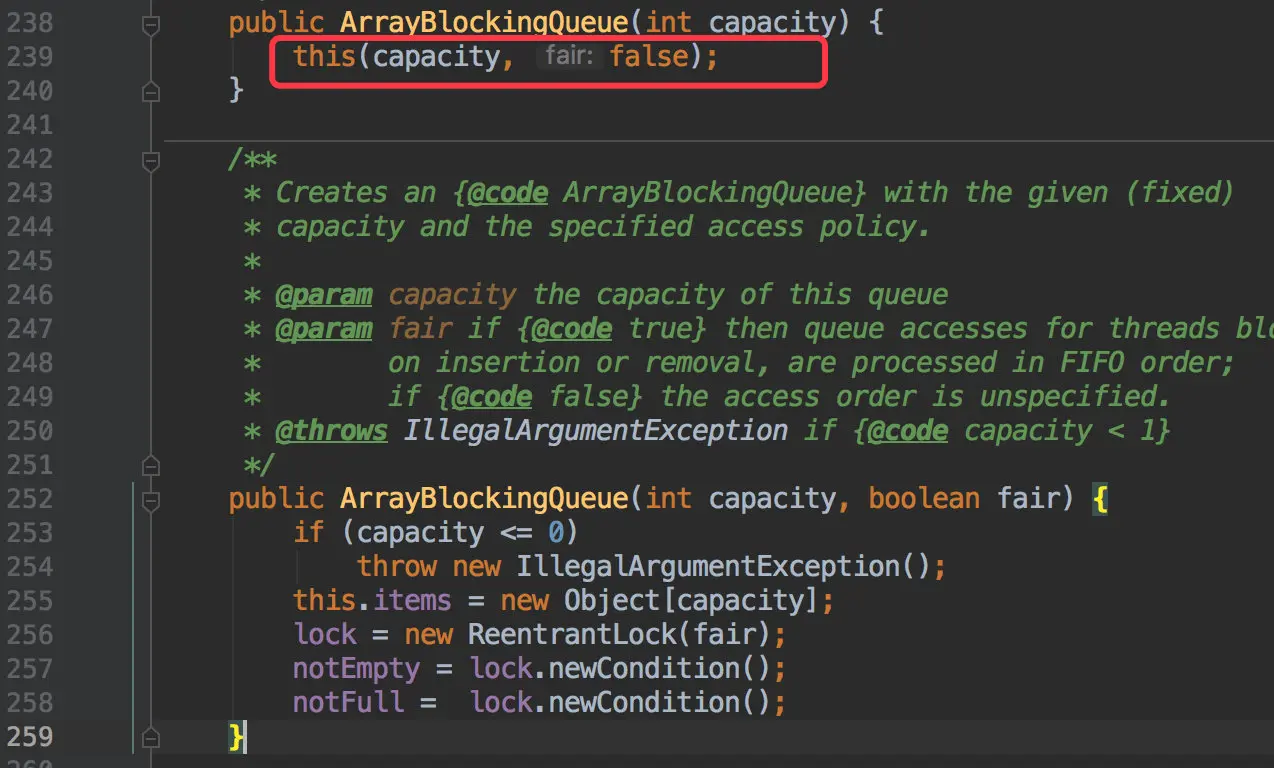This screenshot has width=1274, height=768.
Task: Click line number 239 in the gutter
Action: 30,57
